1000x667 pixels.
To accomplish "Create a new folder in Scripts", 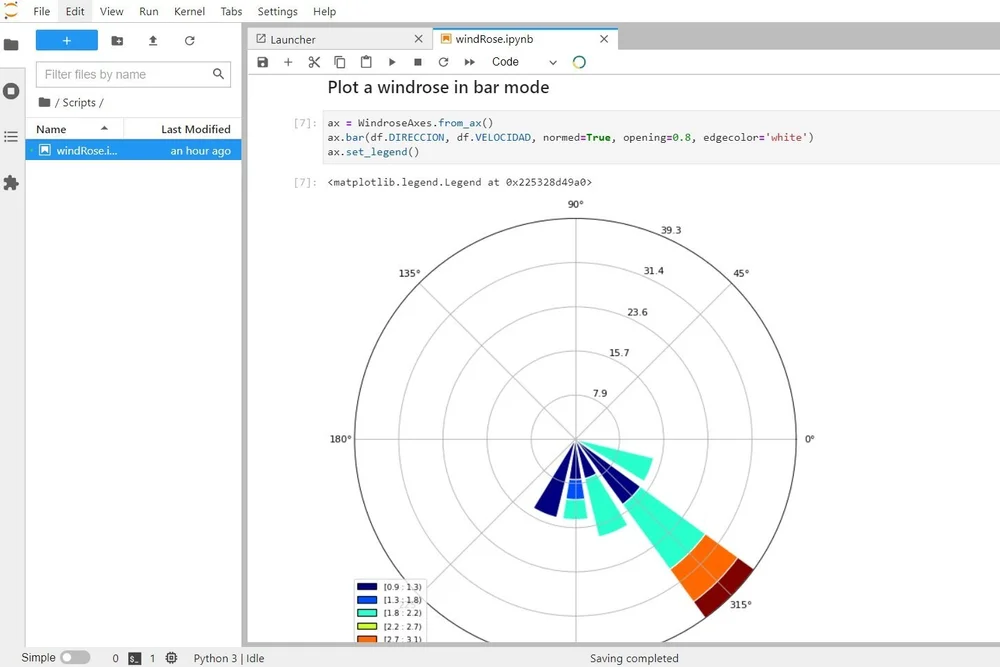I will [x=117, y=40].
